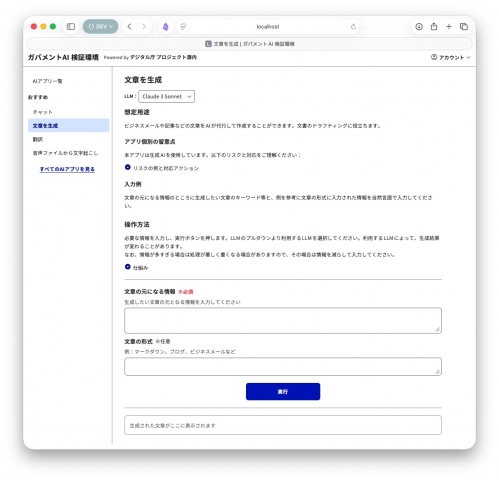Click the blue 実行 button
The width and height of the screenshot is (499, 480).
[283, 392]
